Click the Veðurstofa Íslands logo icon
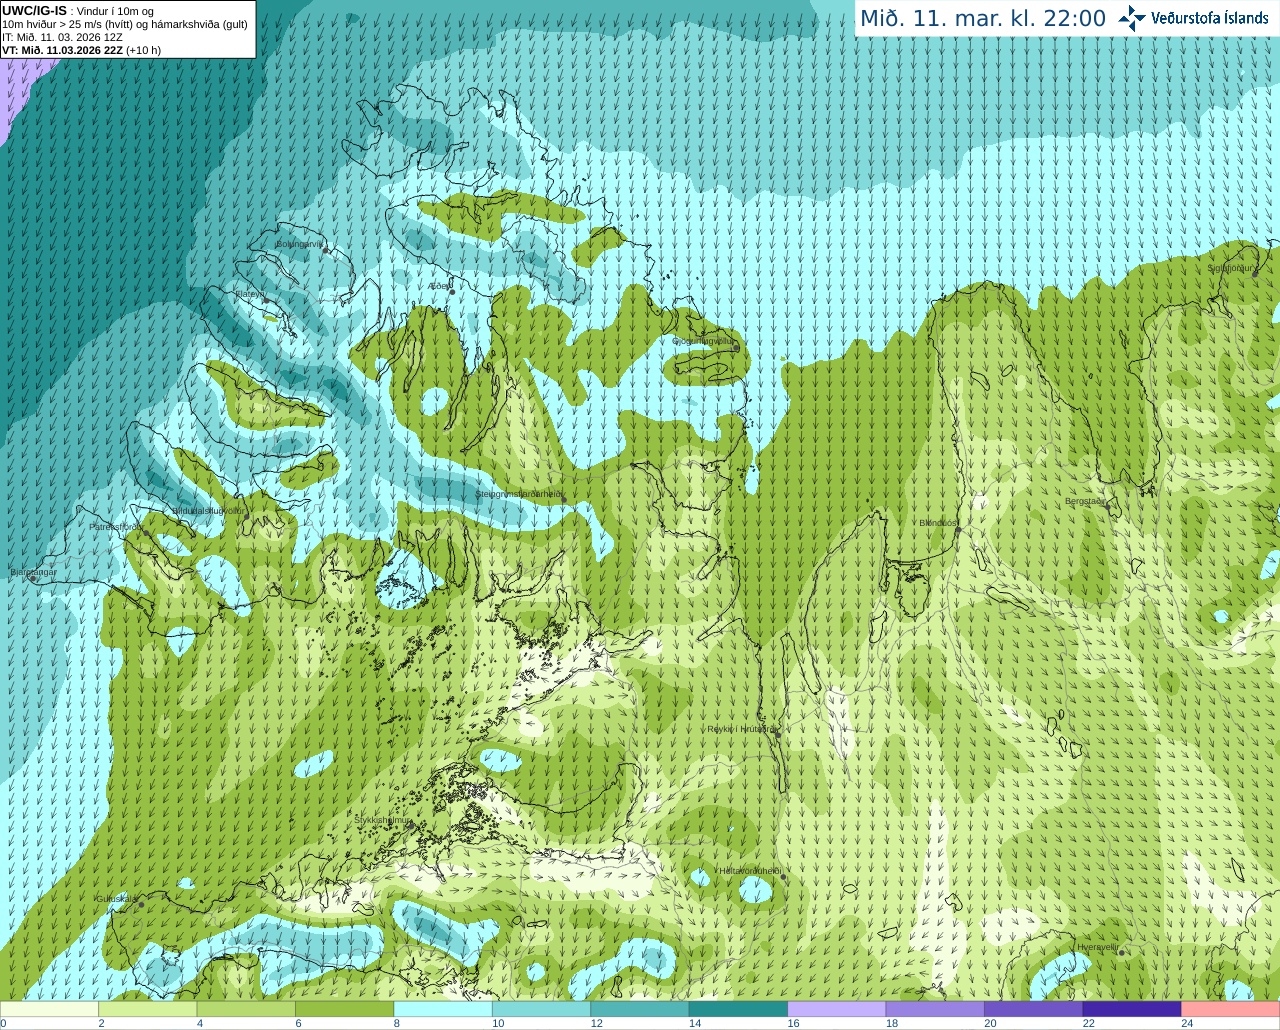1280x1030 pixels. point(1132,18)
